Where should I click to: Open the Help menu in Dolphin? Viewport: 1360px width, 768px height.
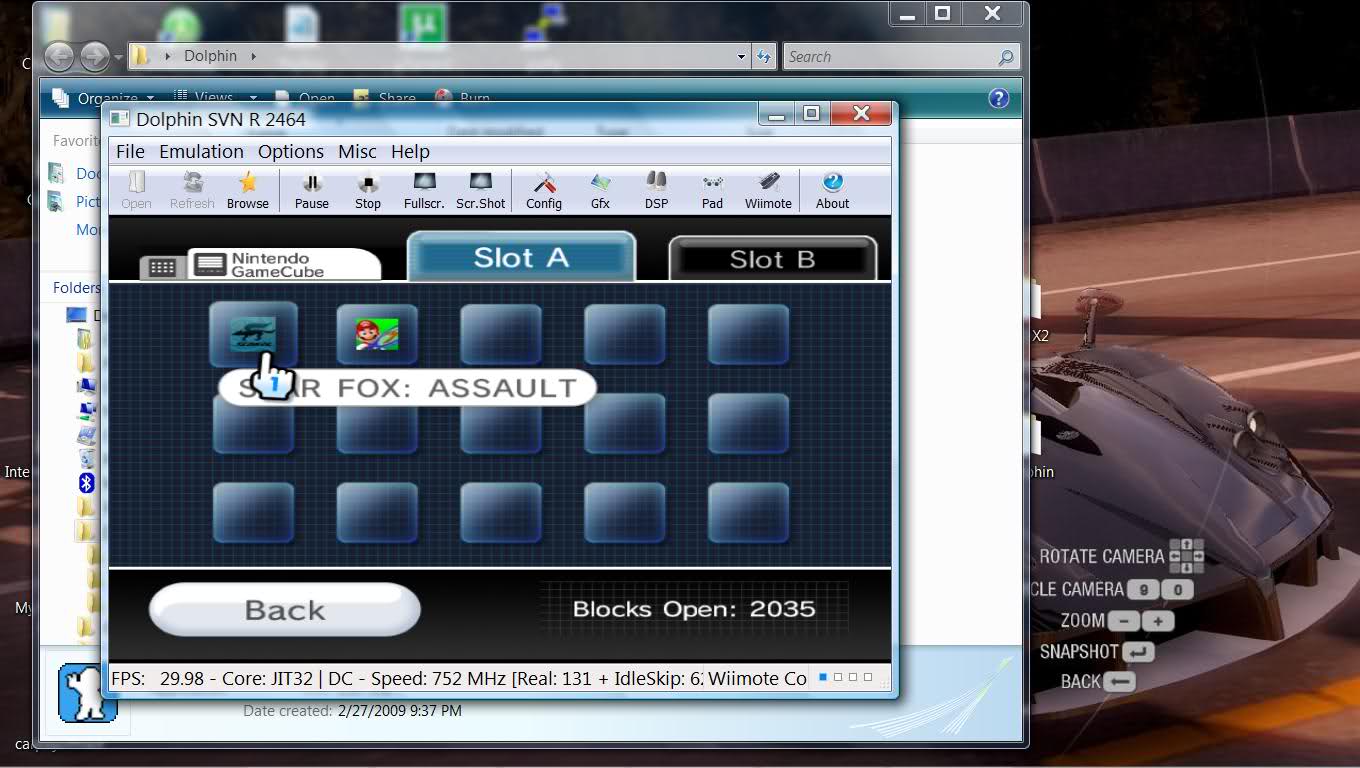[410, 151]
